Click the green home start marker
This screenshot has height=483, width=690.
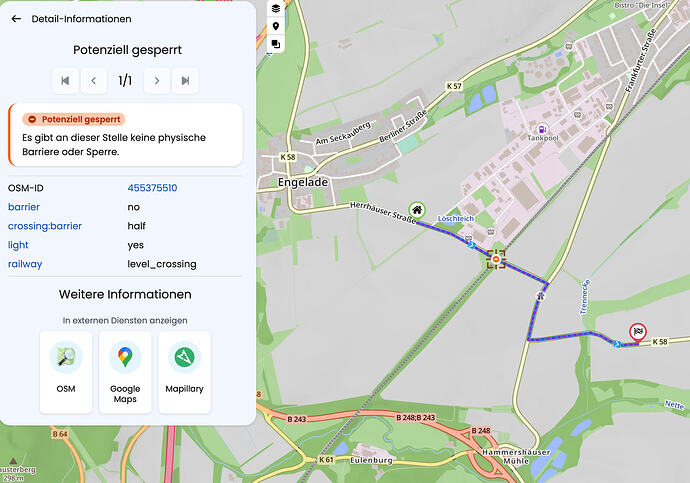(417, 210)
